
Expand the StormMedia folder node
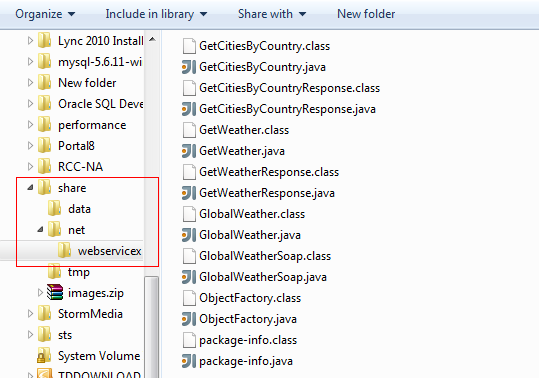[30, 313]
